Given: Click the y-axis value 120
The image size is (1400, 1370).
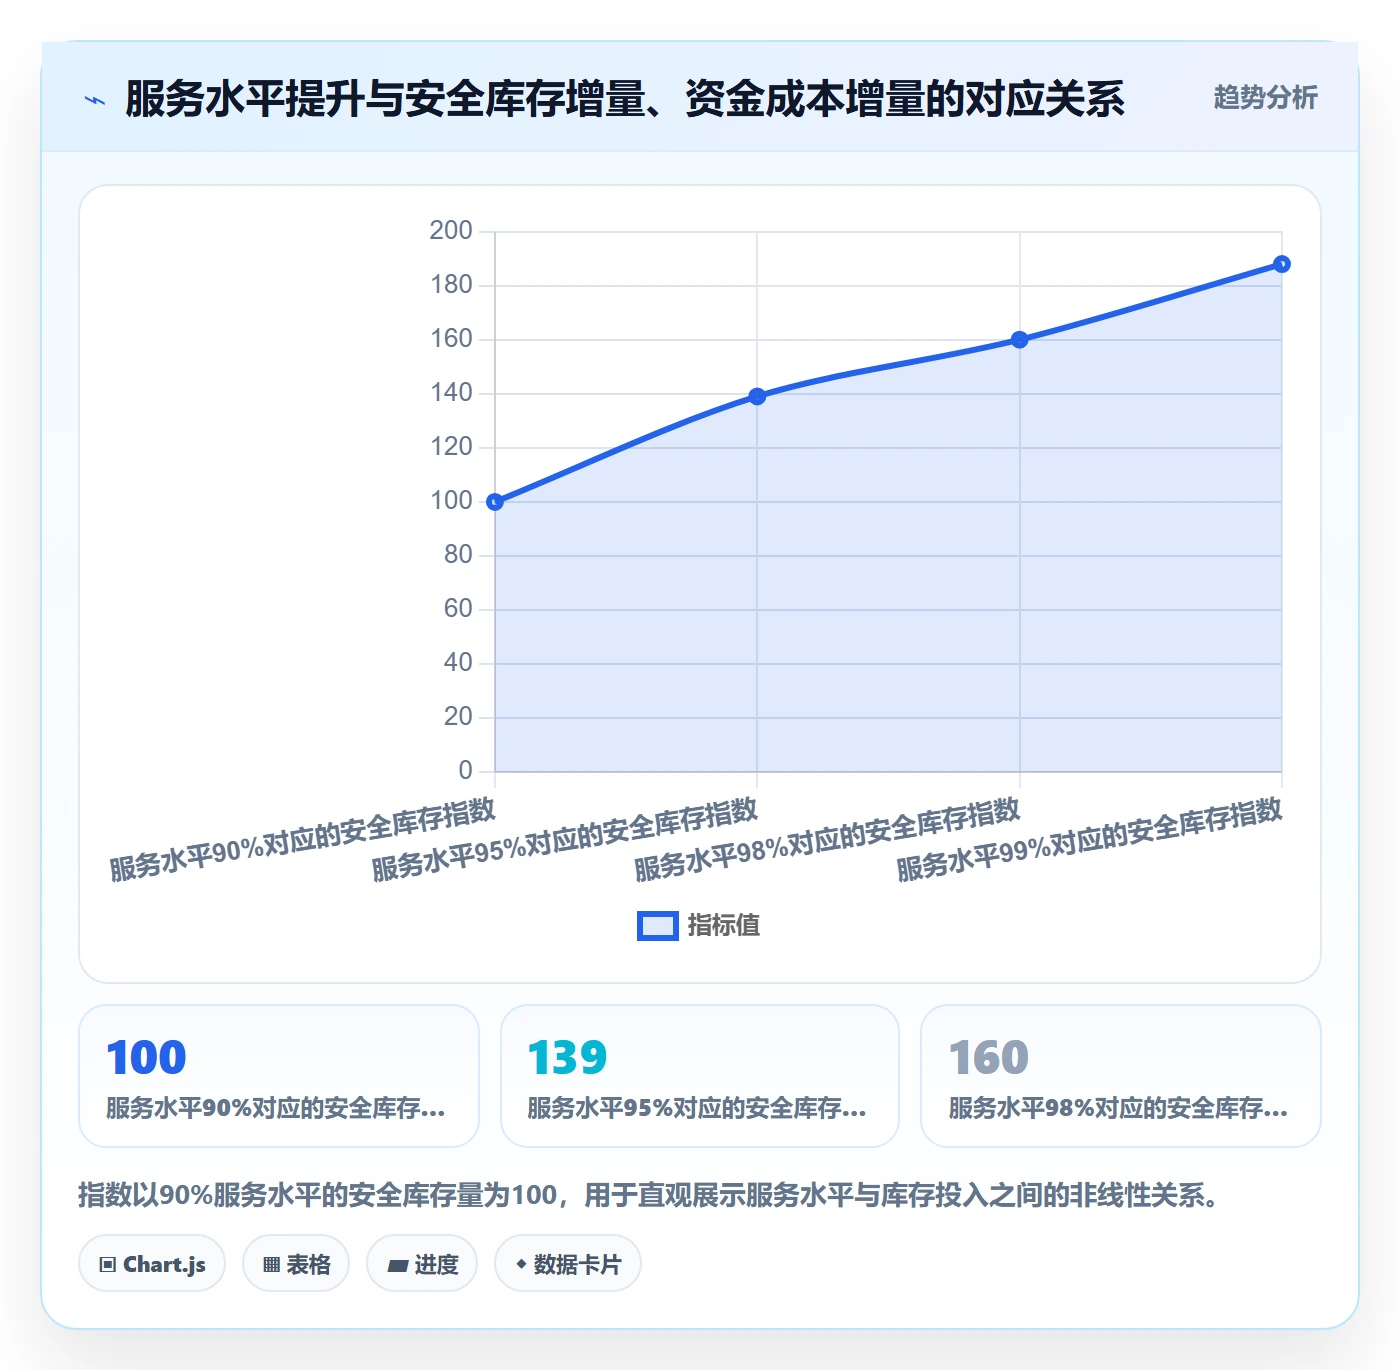Looking at the screenshot, I should pyautogui.click(x=451, y=447).
